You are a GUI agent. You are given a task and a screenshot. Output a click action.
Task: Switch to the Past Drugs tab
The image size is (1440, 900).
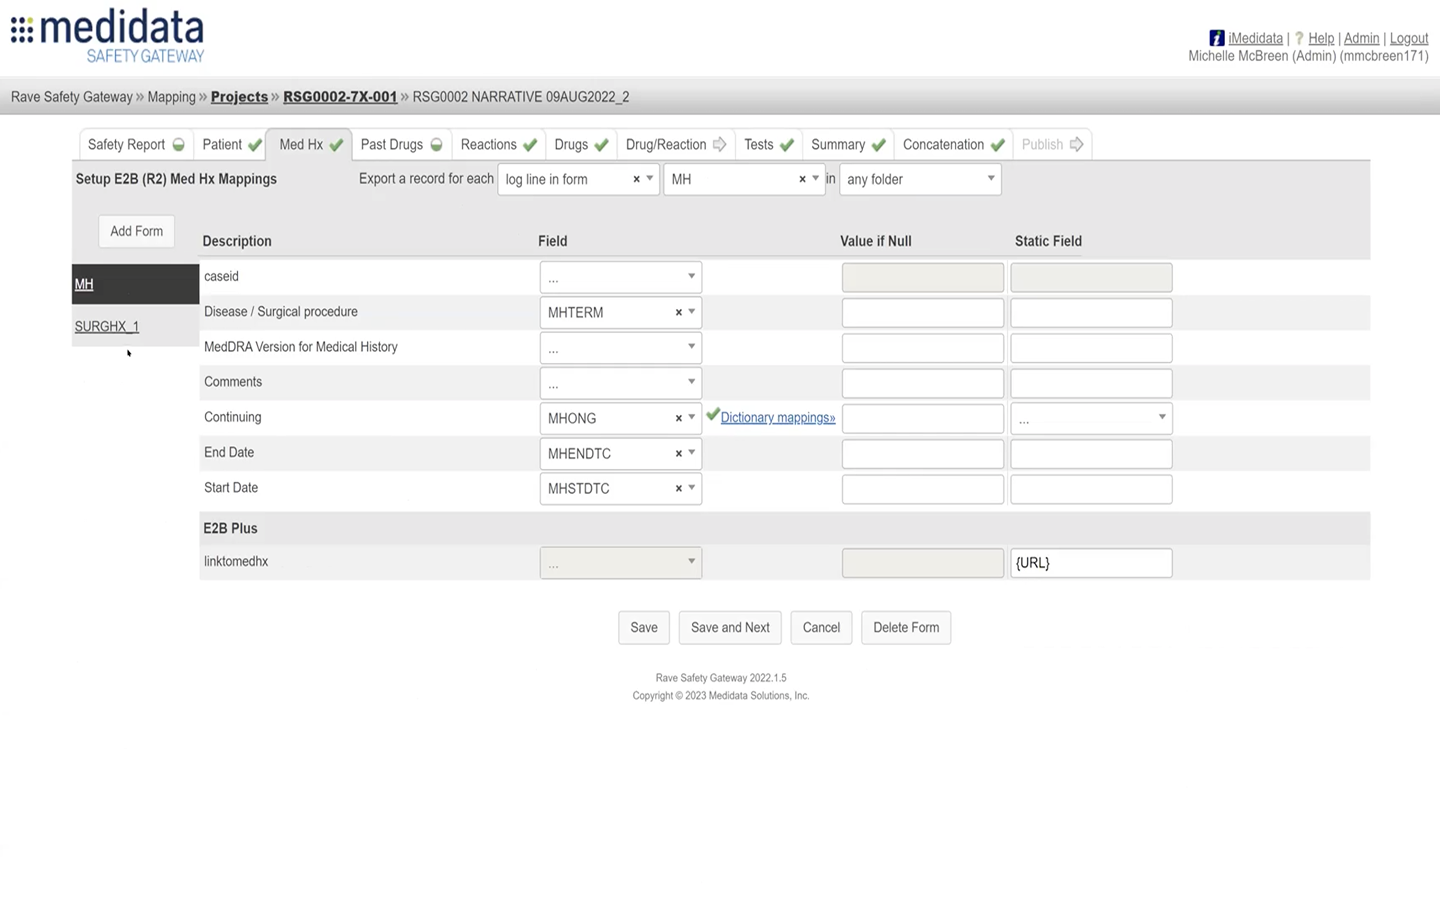point(391,144)
